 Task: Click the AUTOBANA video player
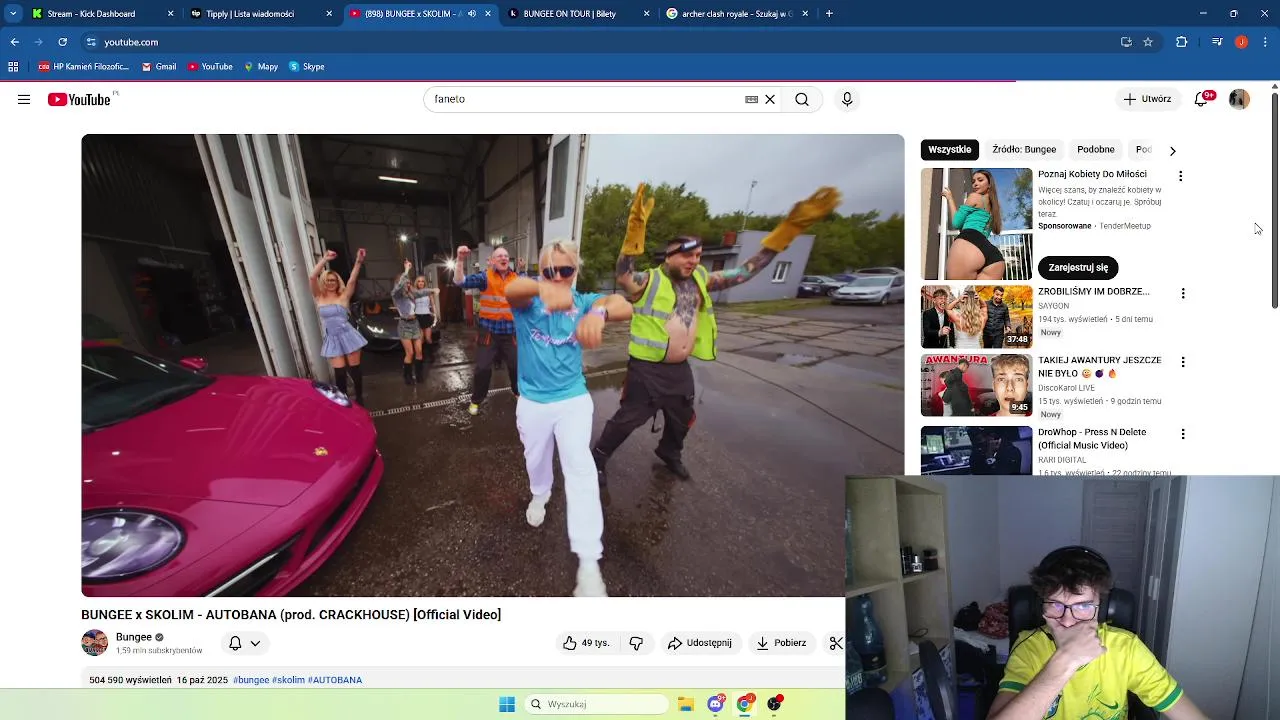point(492,365)
